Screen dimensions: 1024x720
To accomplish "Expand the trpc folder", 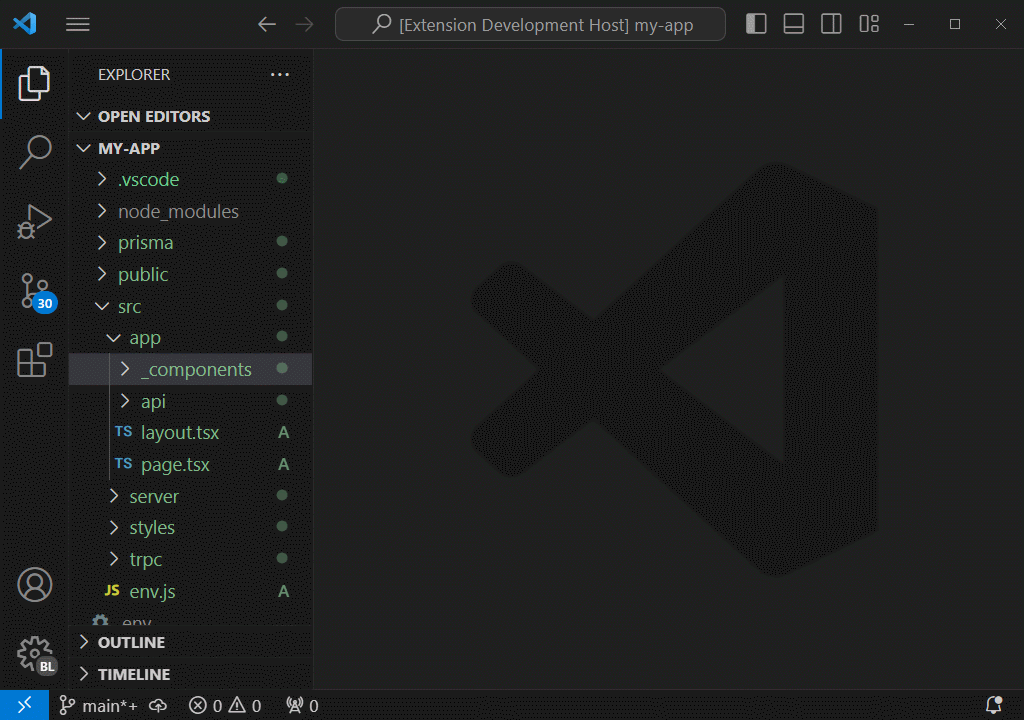I will coord(191,559).
